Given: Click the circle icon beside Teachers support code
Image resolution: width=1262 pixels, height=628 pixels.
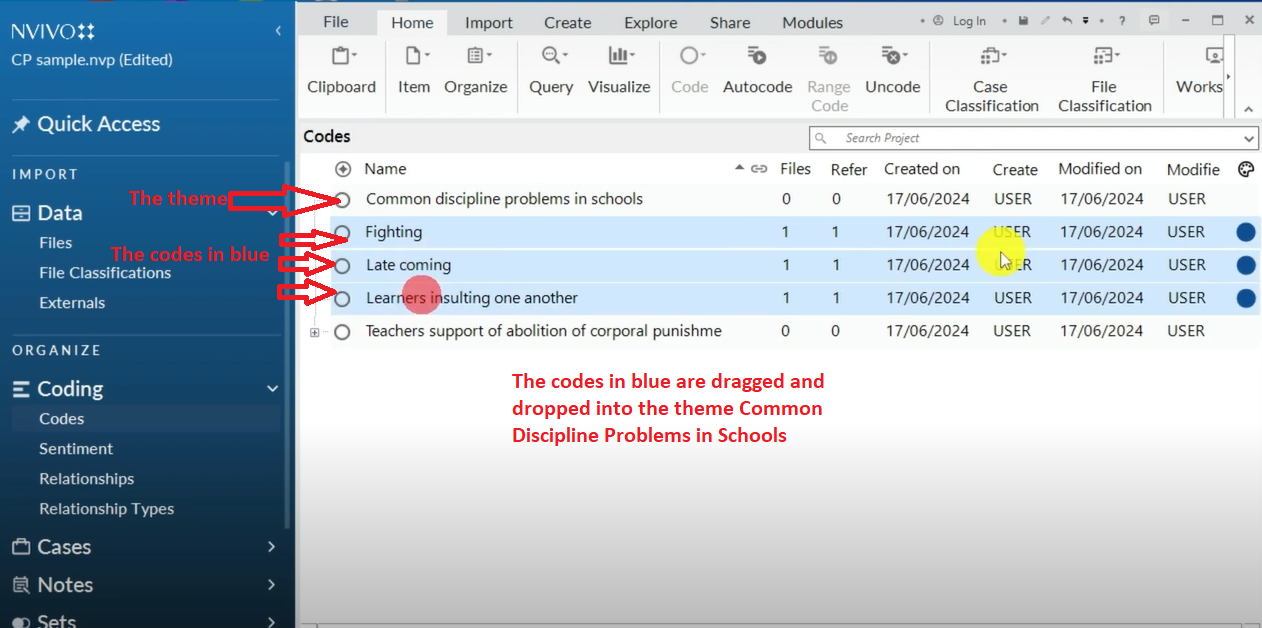Looking at the screenshot, I should tap(342, 332).
